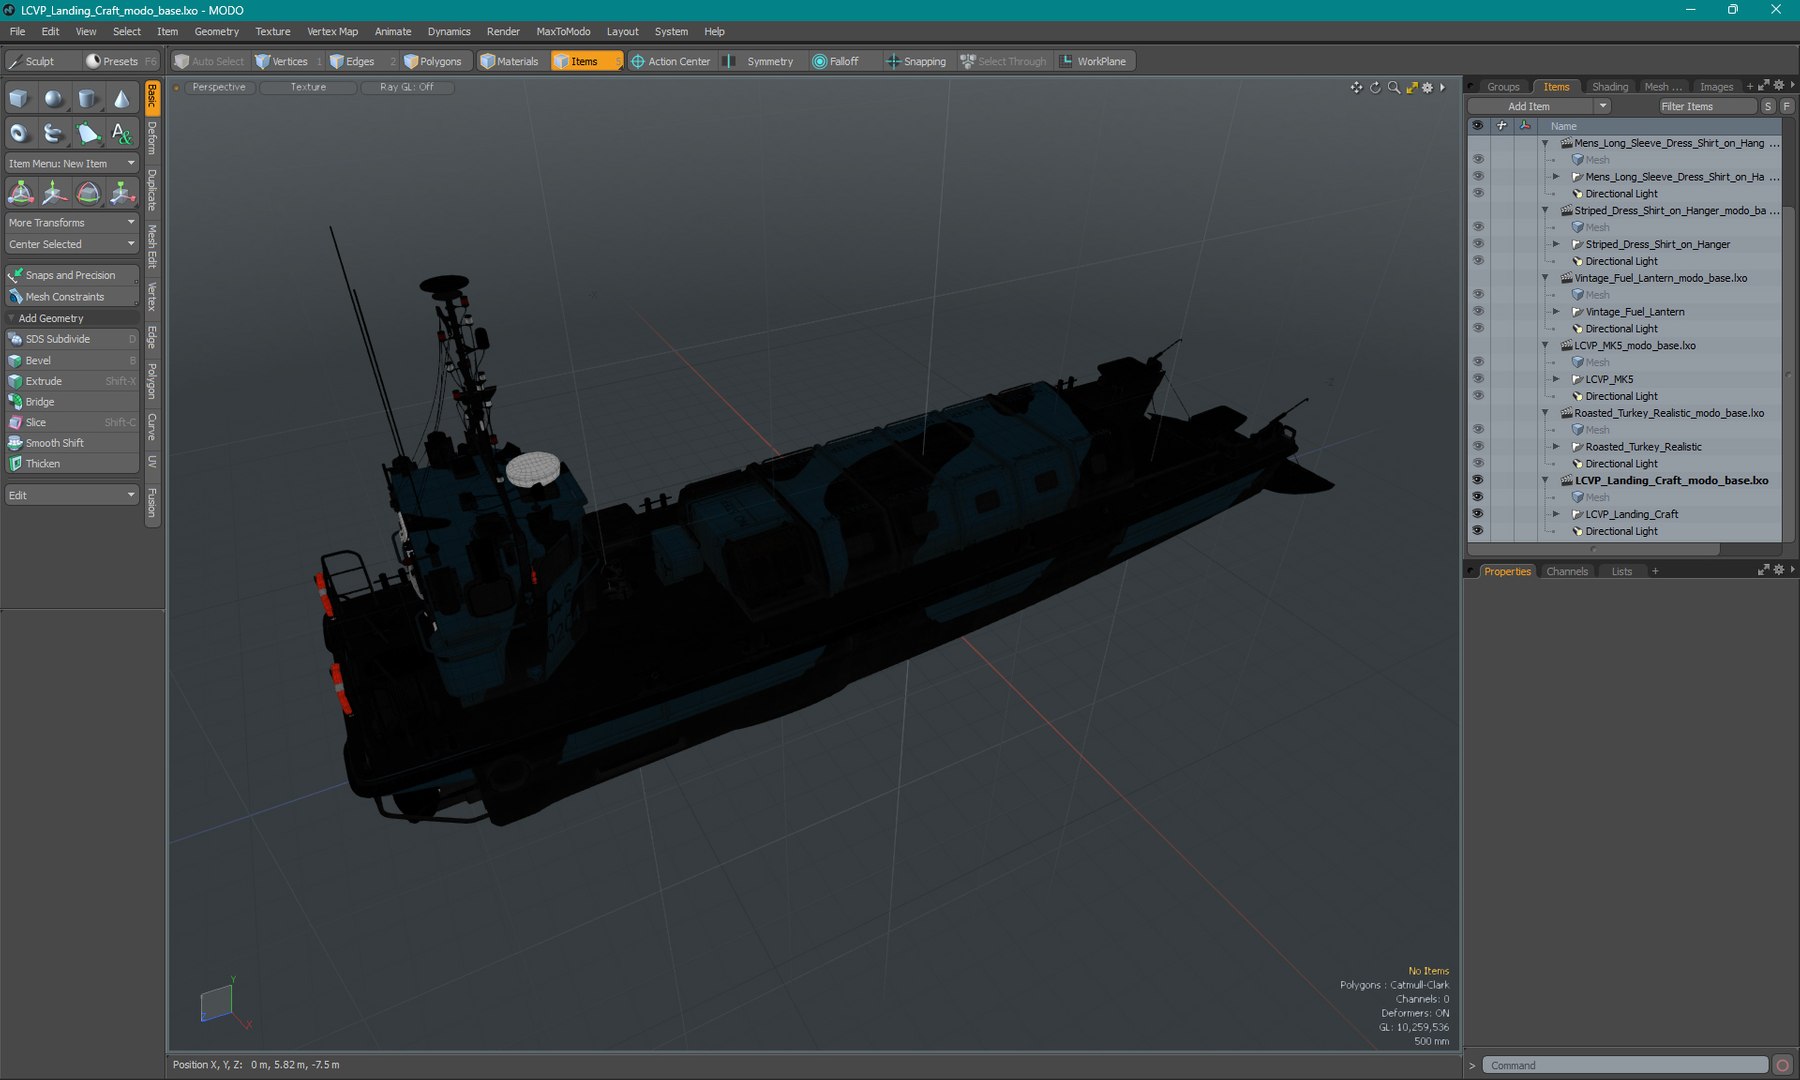The image size is (1800, 1080).
Task: Open the Edit dropdown
Action: [72, 495]
